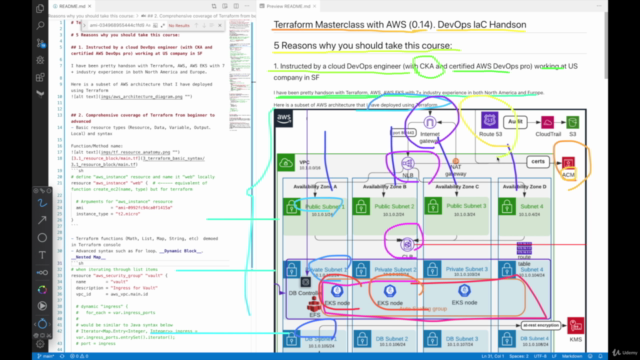Open the color wheel picker in drawing palette
The height and width of the screenshot is (360, 640).
click(x=42, y=290)
